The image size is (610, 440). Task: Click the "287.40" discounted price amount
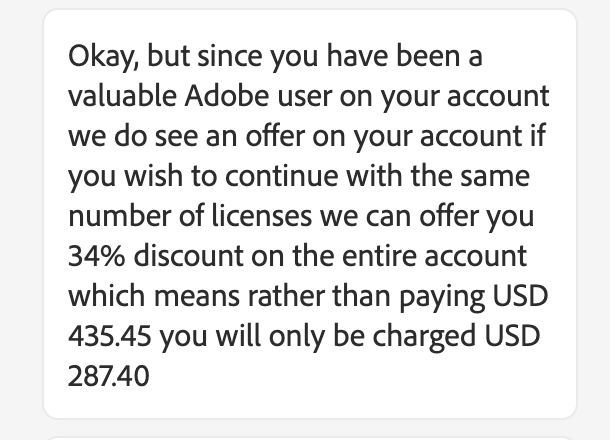point(108,376)
